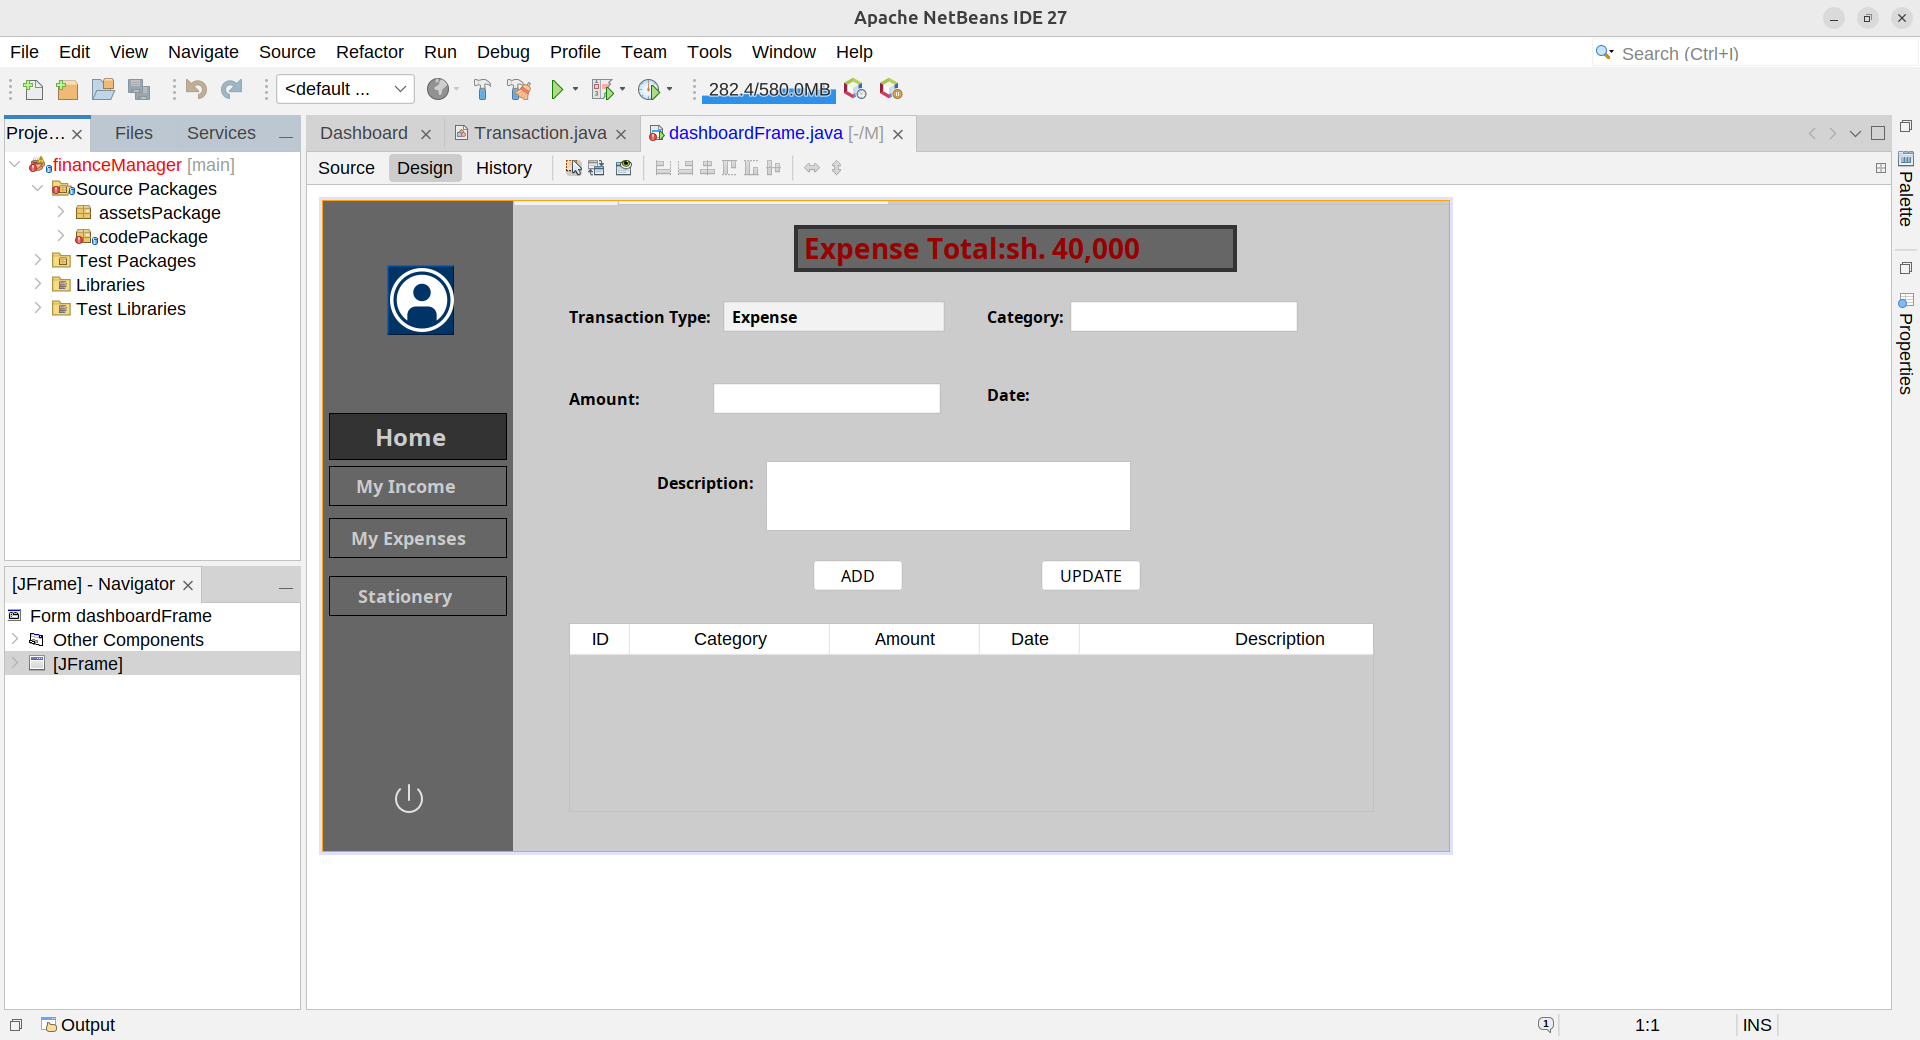Profile the project with the clock icon
Viewport: 1920px width, 1040px height.
[x=650, y=89]
